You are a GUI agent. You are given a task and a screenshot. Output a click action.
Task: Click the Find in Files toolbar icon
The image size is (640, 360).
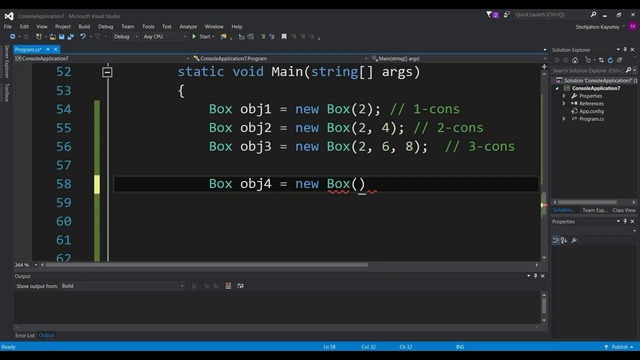[x=223, y=37]
